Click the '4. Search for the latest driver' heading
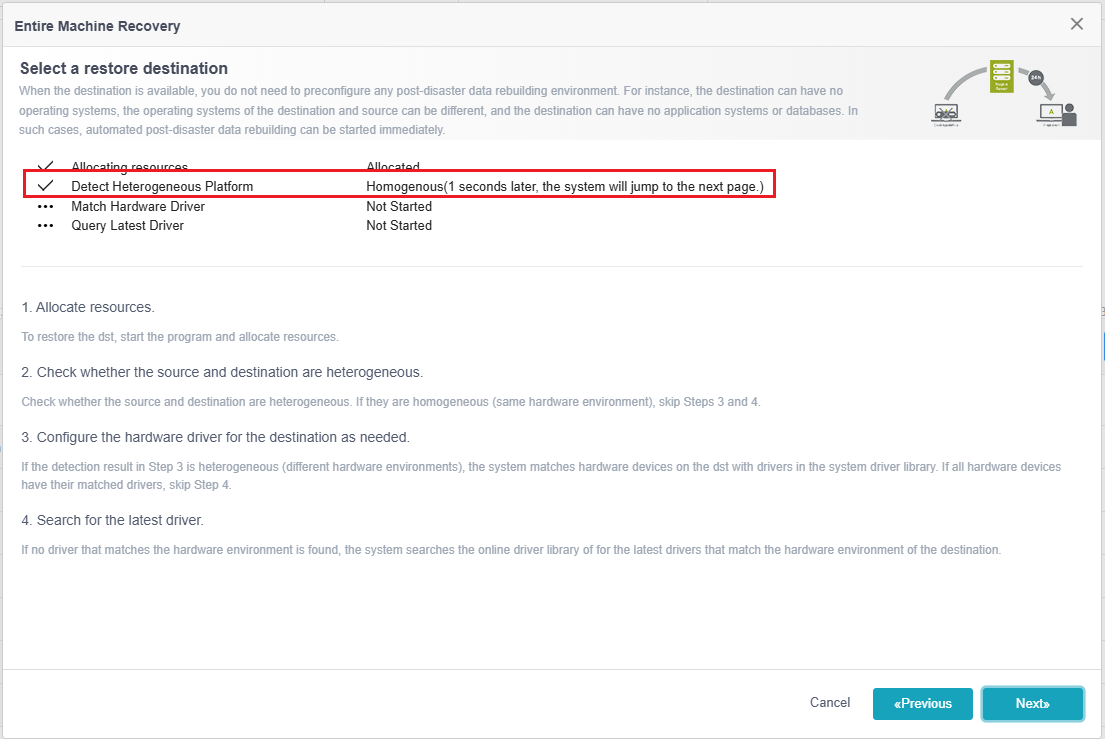 pyautogui.click(x=112, y=520)
